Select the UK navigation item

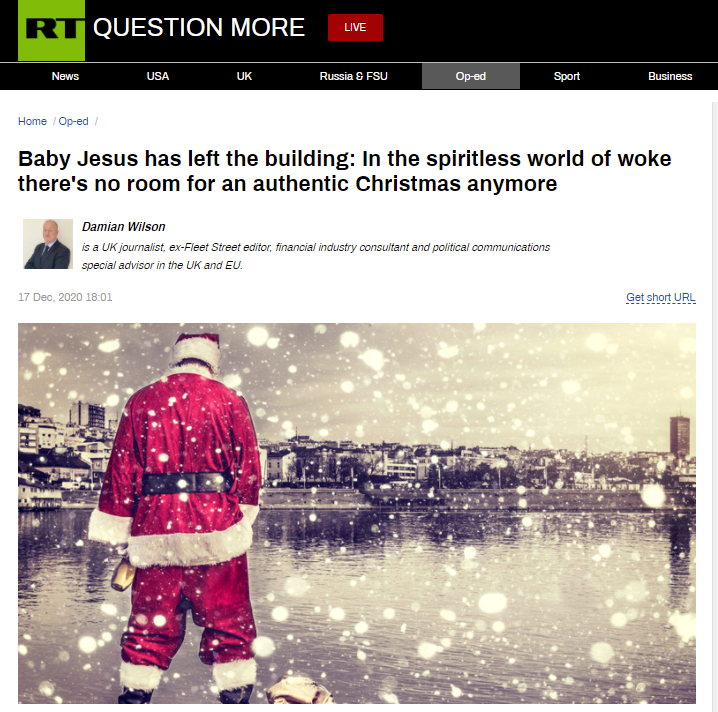pos(244,76)
